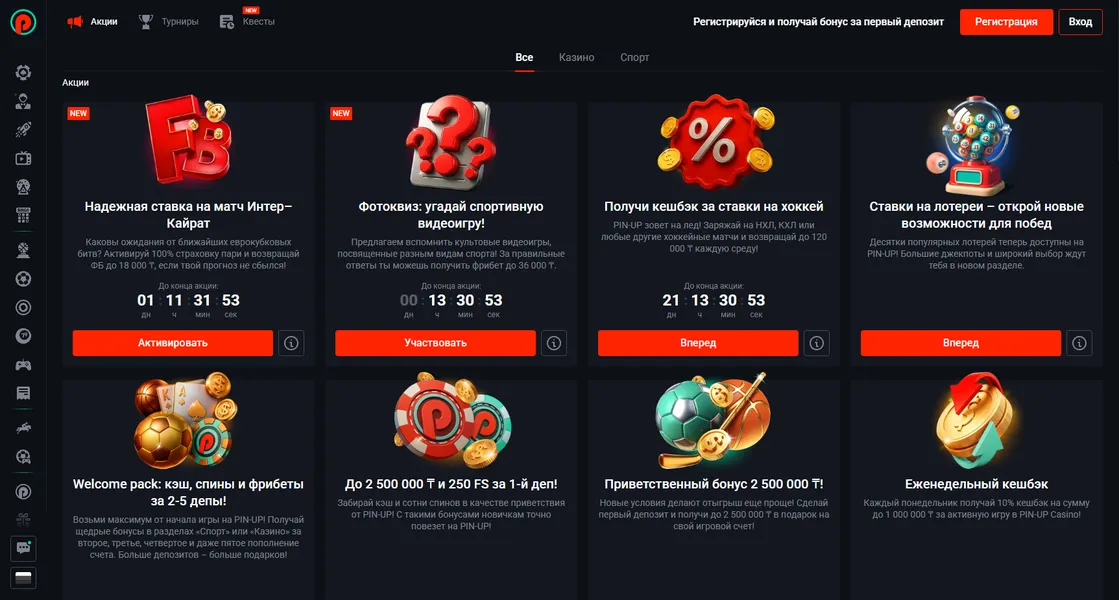Click the Регистрация button
The image size is (1119, 600).
click(x=1006, y=21)
